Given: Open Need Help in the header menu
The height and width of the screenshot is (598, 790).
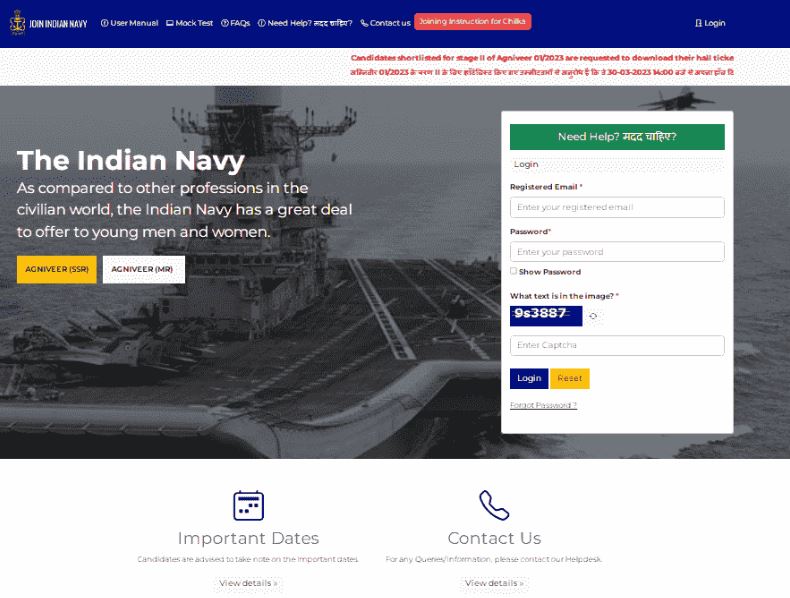Looking at the screenshot, I should coord(305,23).
